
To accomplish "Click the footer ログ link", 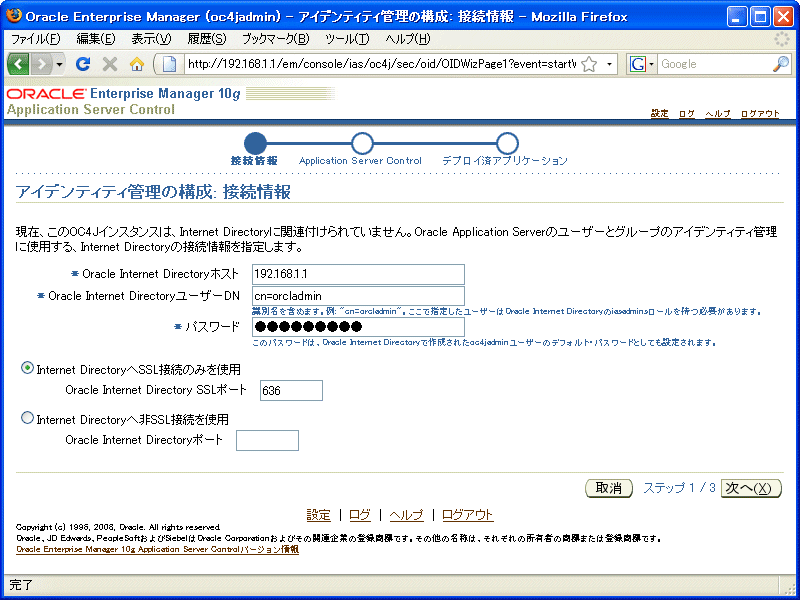I will tap(360, 515).
